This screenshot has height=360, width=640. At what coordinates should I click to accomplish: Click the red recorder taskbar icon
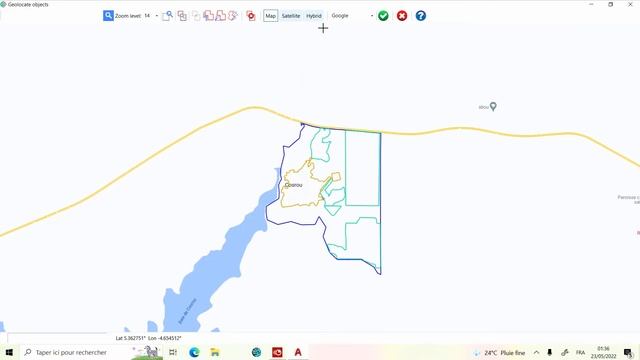(x=277, y=352)
